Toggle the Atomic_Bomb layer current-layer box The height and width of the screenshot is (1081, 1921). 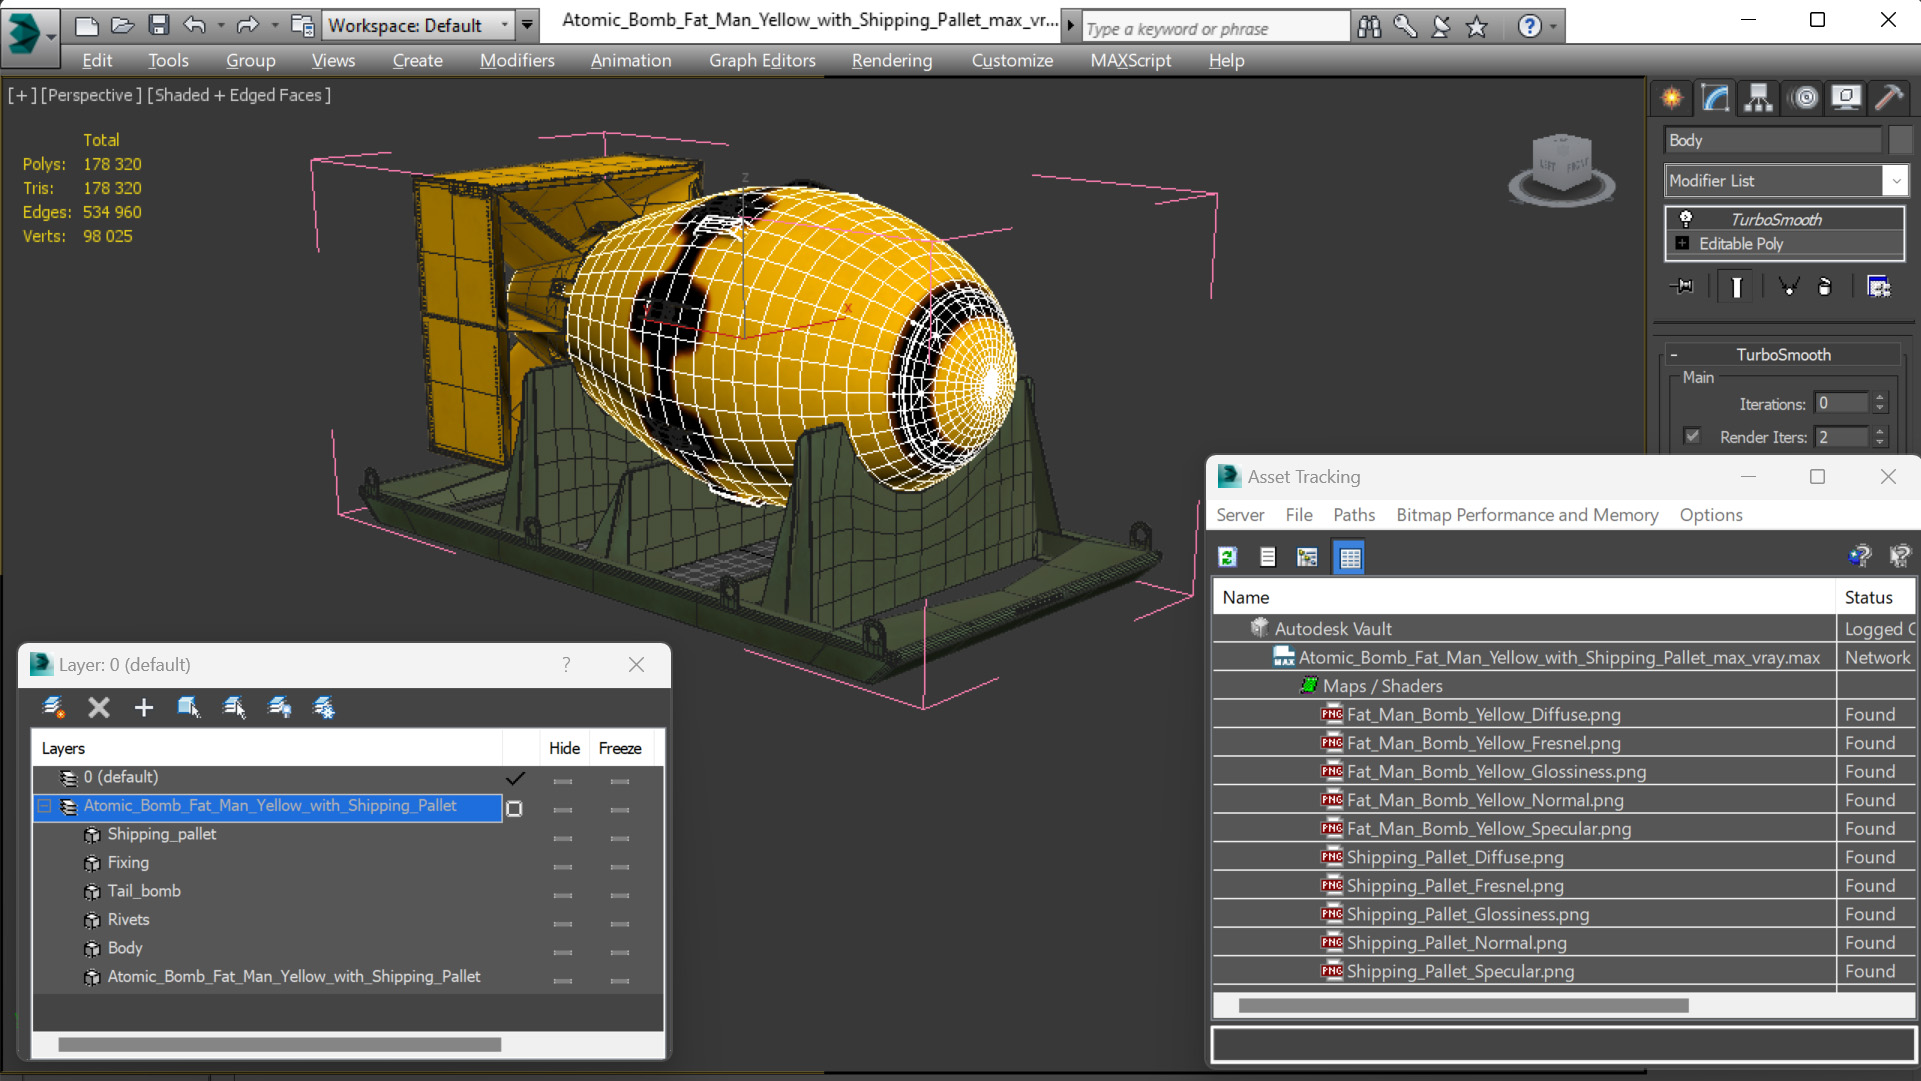pos(515,808)
